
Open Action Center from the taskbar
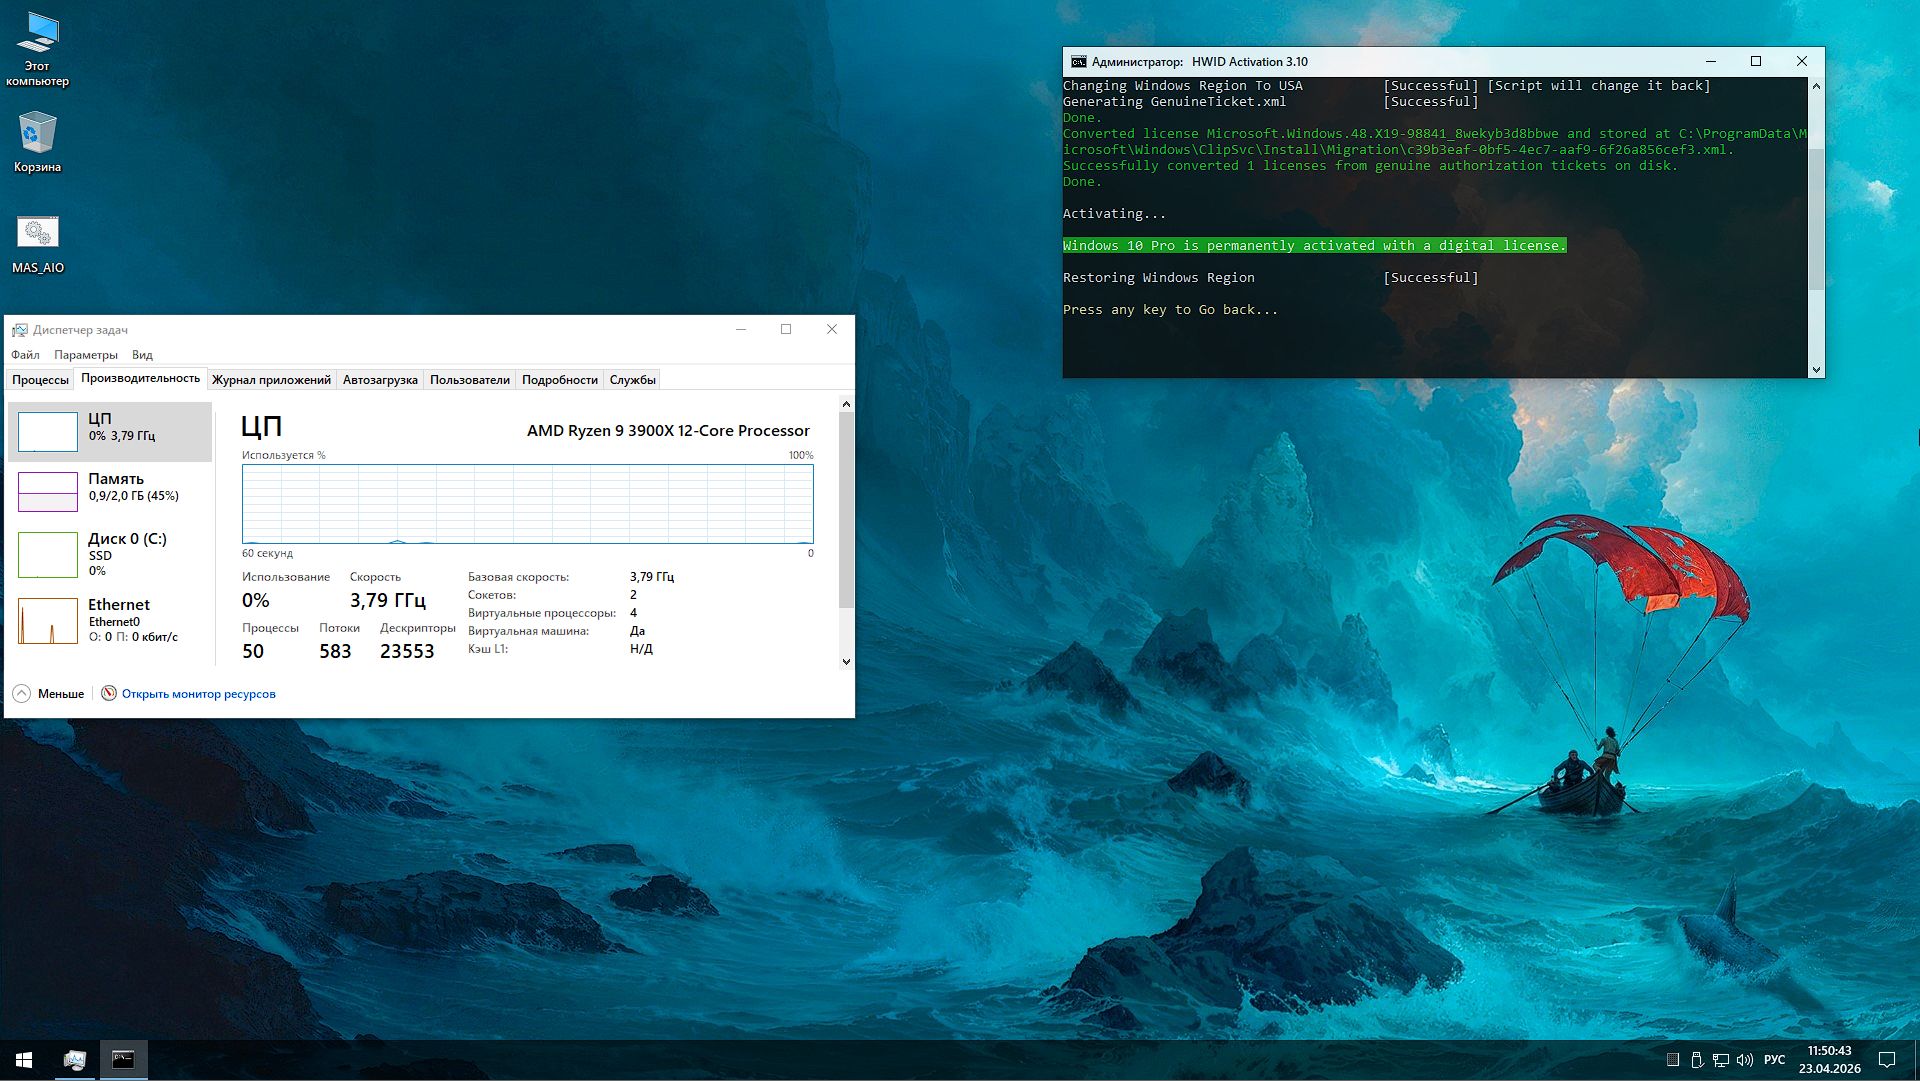click(1885, 1061)
